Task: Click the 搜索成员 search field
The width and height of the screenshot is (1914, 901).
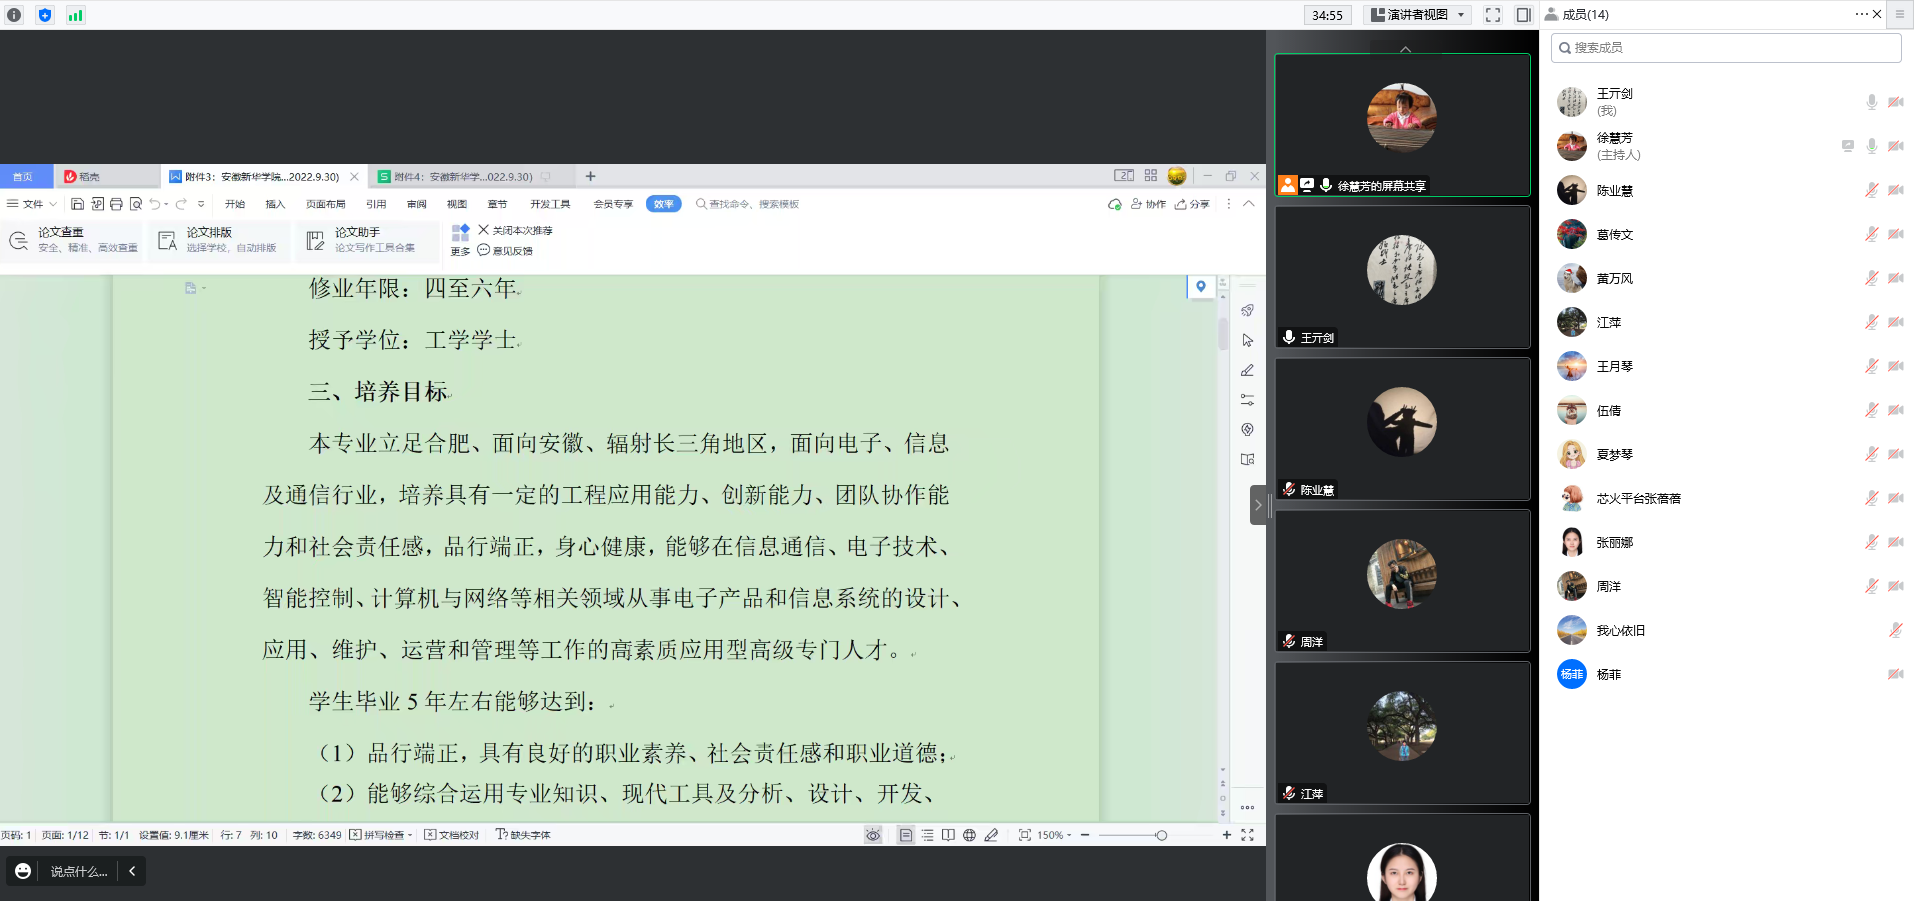Action: (x=1725, y=48)
